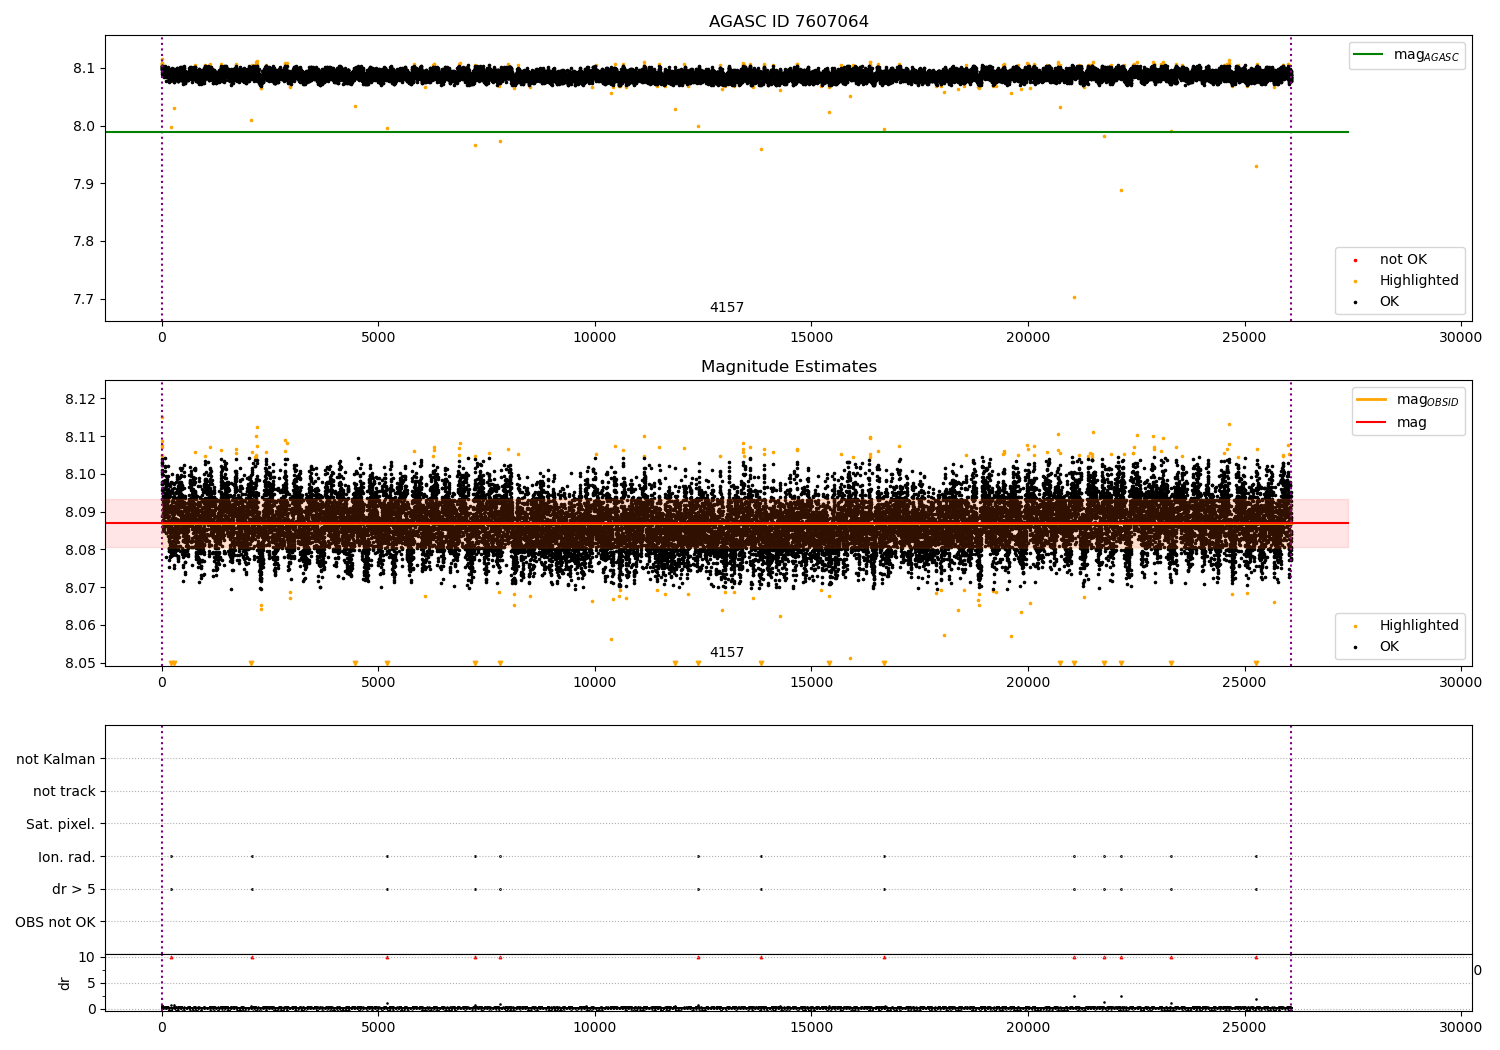Click the 8.08 y-tick in Magnitude Estimates
Viewport: 1500px width, 1050px height.
point(81,550)
